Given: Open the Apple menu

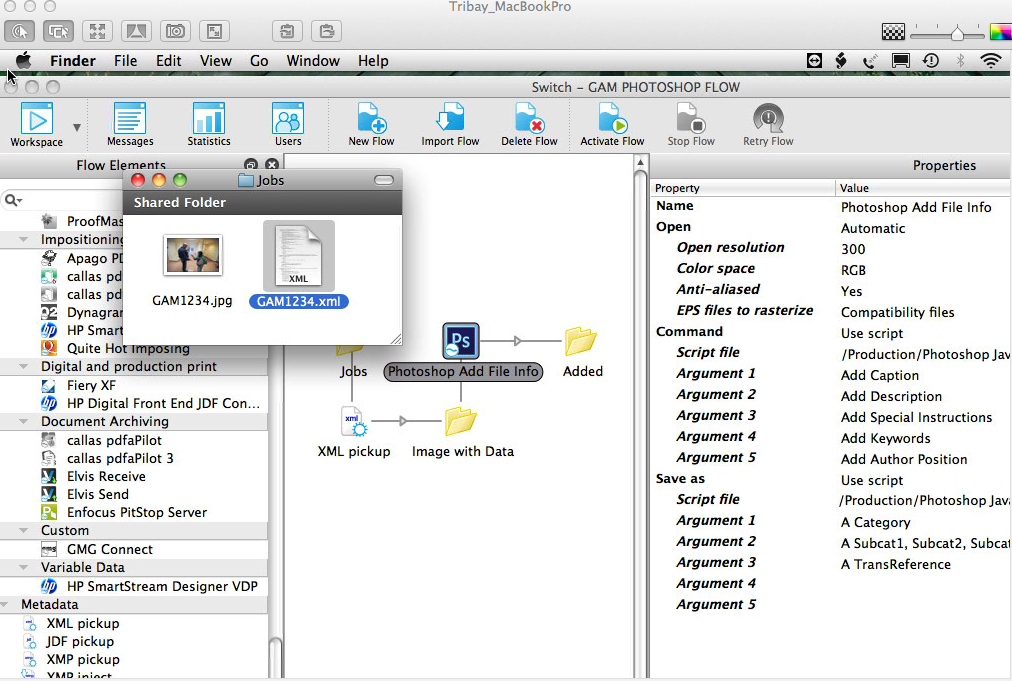Looking at the screenshot, I should pyautogui.click(x=24, y=60).
